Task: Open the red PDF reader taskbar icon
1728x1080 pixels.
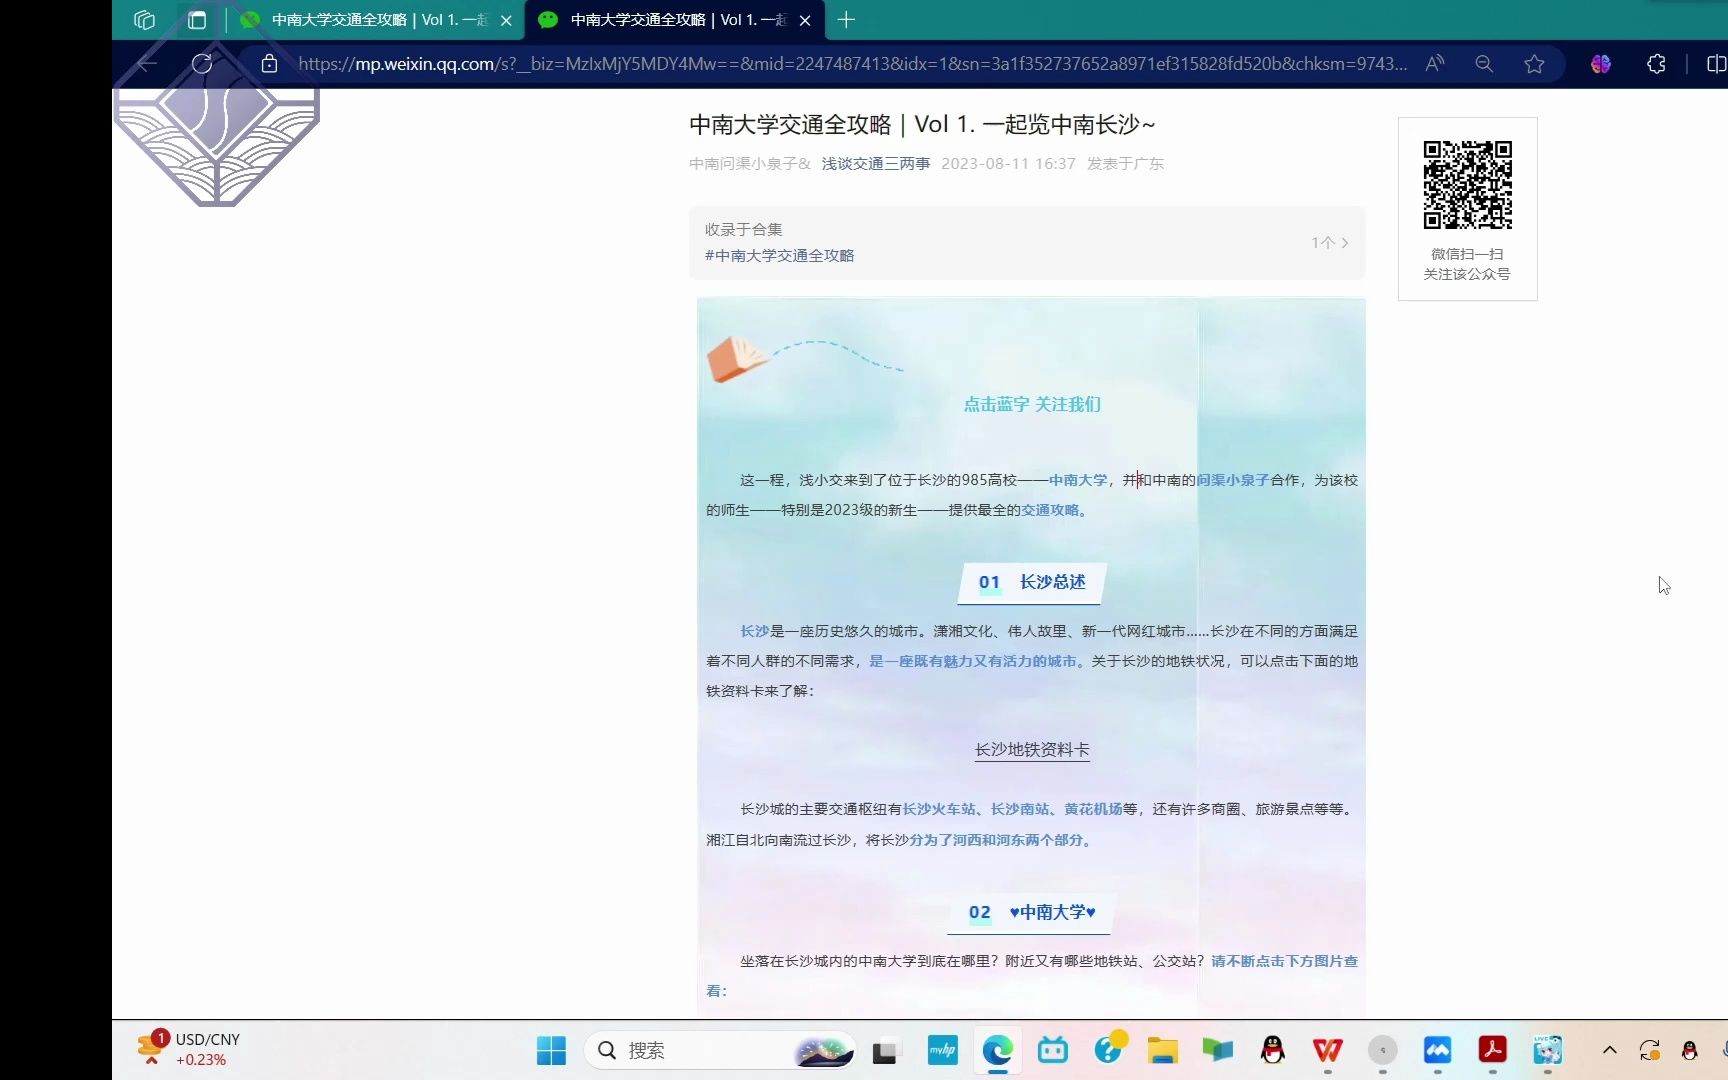Action: [x=1492, y=1050]
